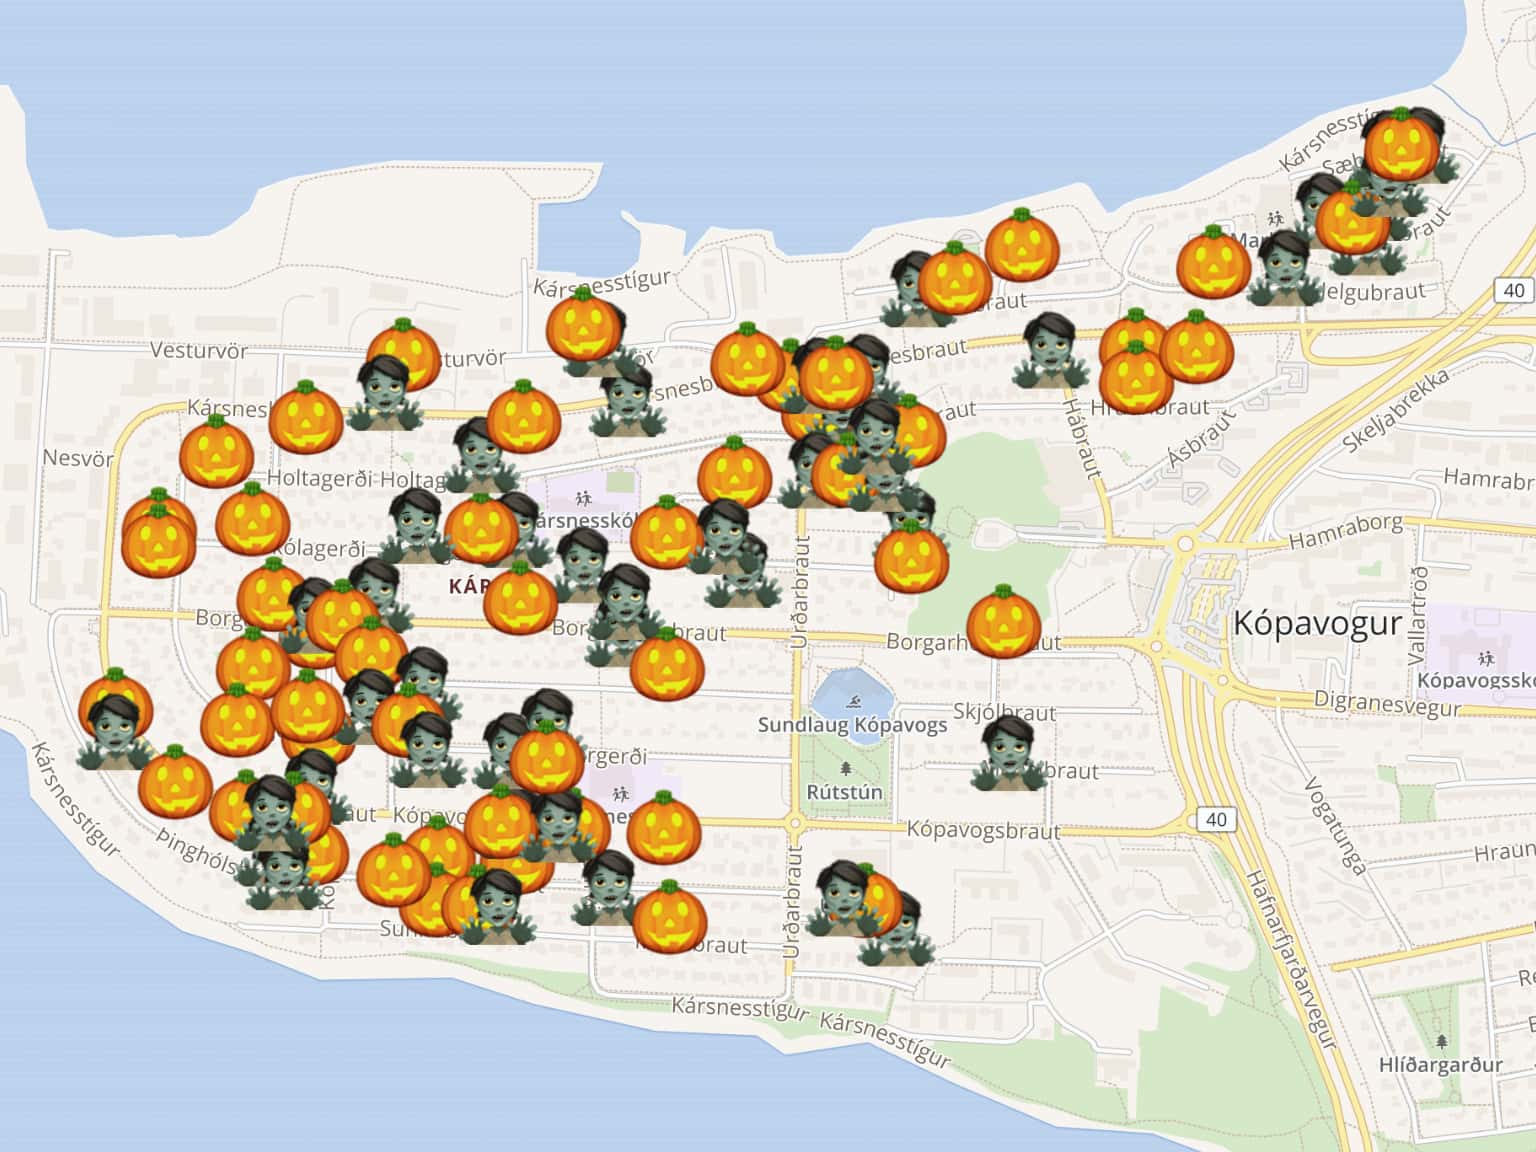Select the pumpkin on Kópavogsbraut west of Urðarbraut

pyautogui.click(x=664, y=828)
